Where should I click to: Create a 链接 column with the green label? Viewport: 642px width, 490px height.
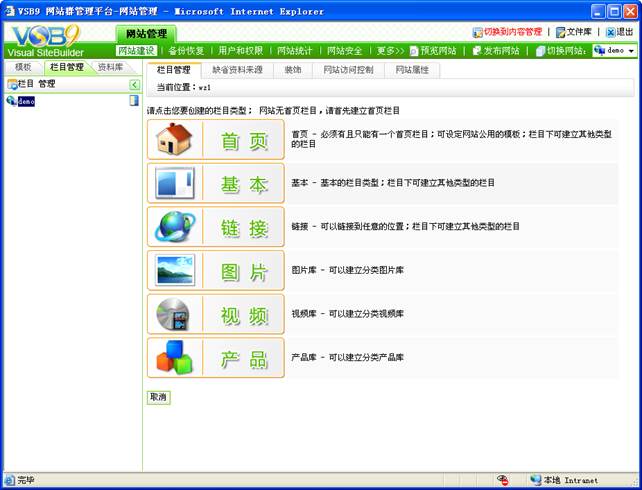point(244,228)
